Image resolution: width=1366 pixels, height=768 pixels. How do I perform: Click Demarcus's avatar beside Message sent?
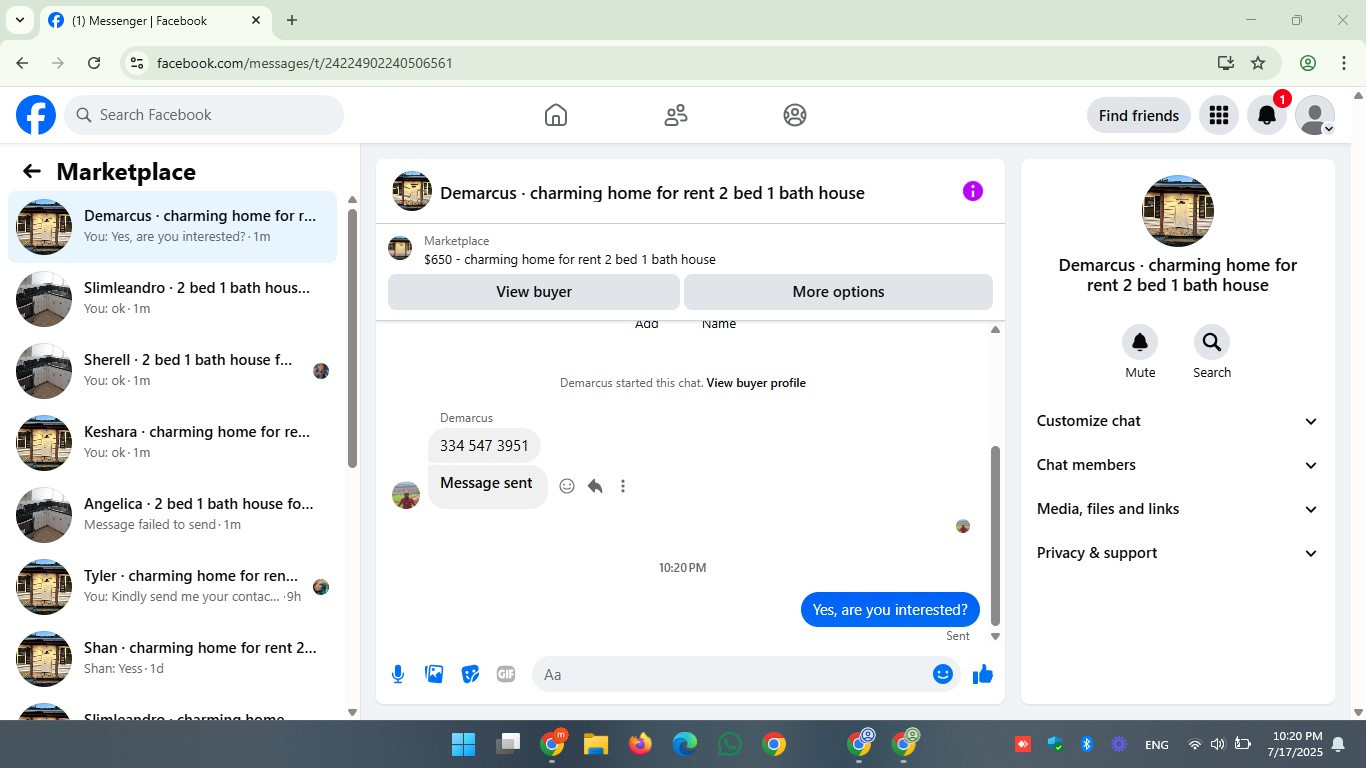[406, 495]
